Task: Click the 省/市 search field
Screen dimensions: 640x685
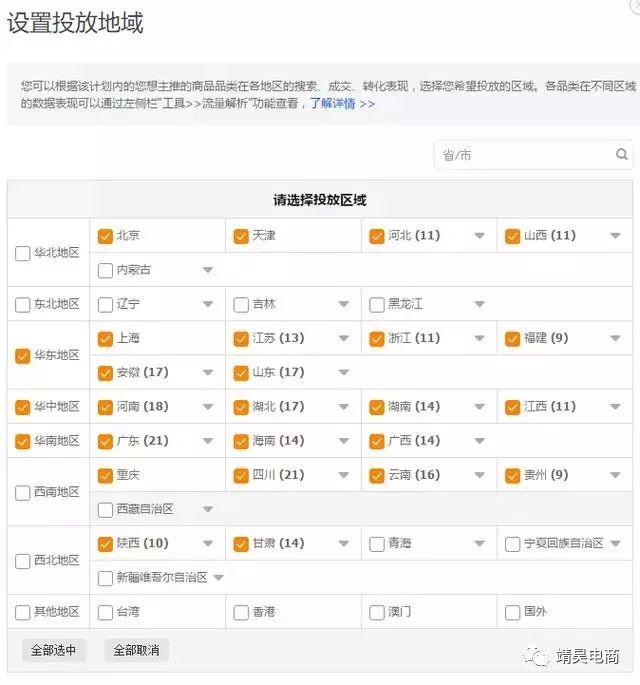Action: pos(533,155)
